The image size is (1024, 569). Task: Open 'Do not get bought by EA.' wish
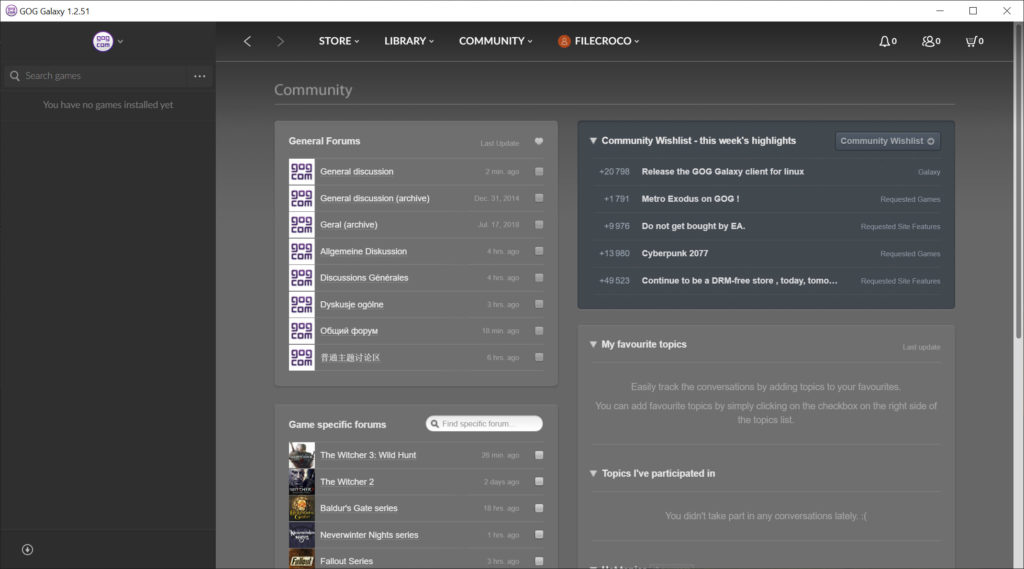(x=693, y=226)
